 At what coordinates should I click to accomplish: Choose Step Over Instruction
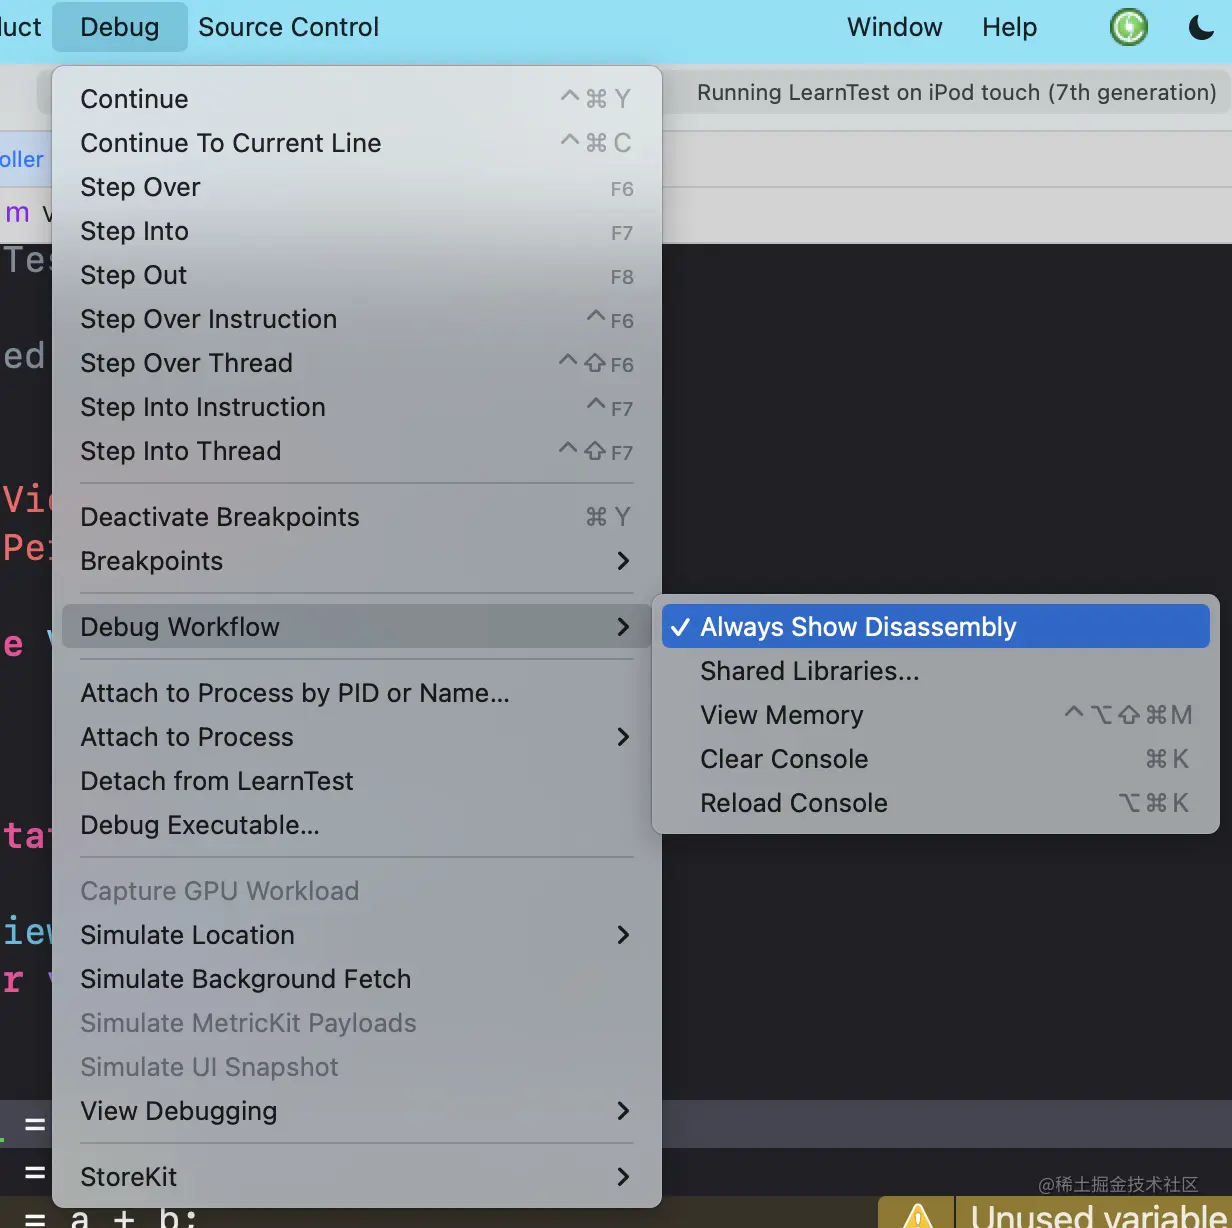pyautogui.click(x=357, y=319)
